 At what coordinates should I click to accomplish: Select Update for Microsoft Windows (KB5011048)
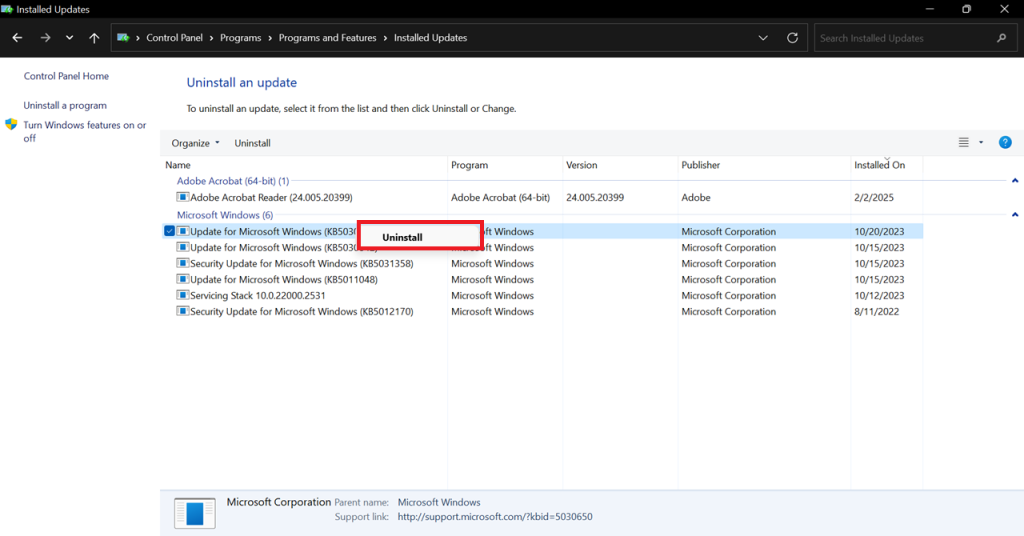[283, 279]
